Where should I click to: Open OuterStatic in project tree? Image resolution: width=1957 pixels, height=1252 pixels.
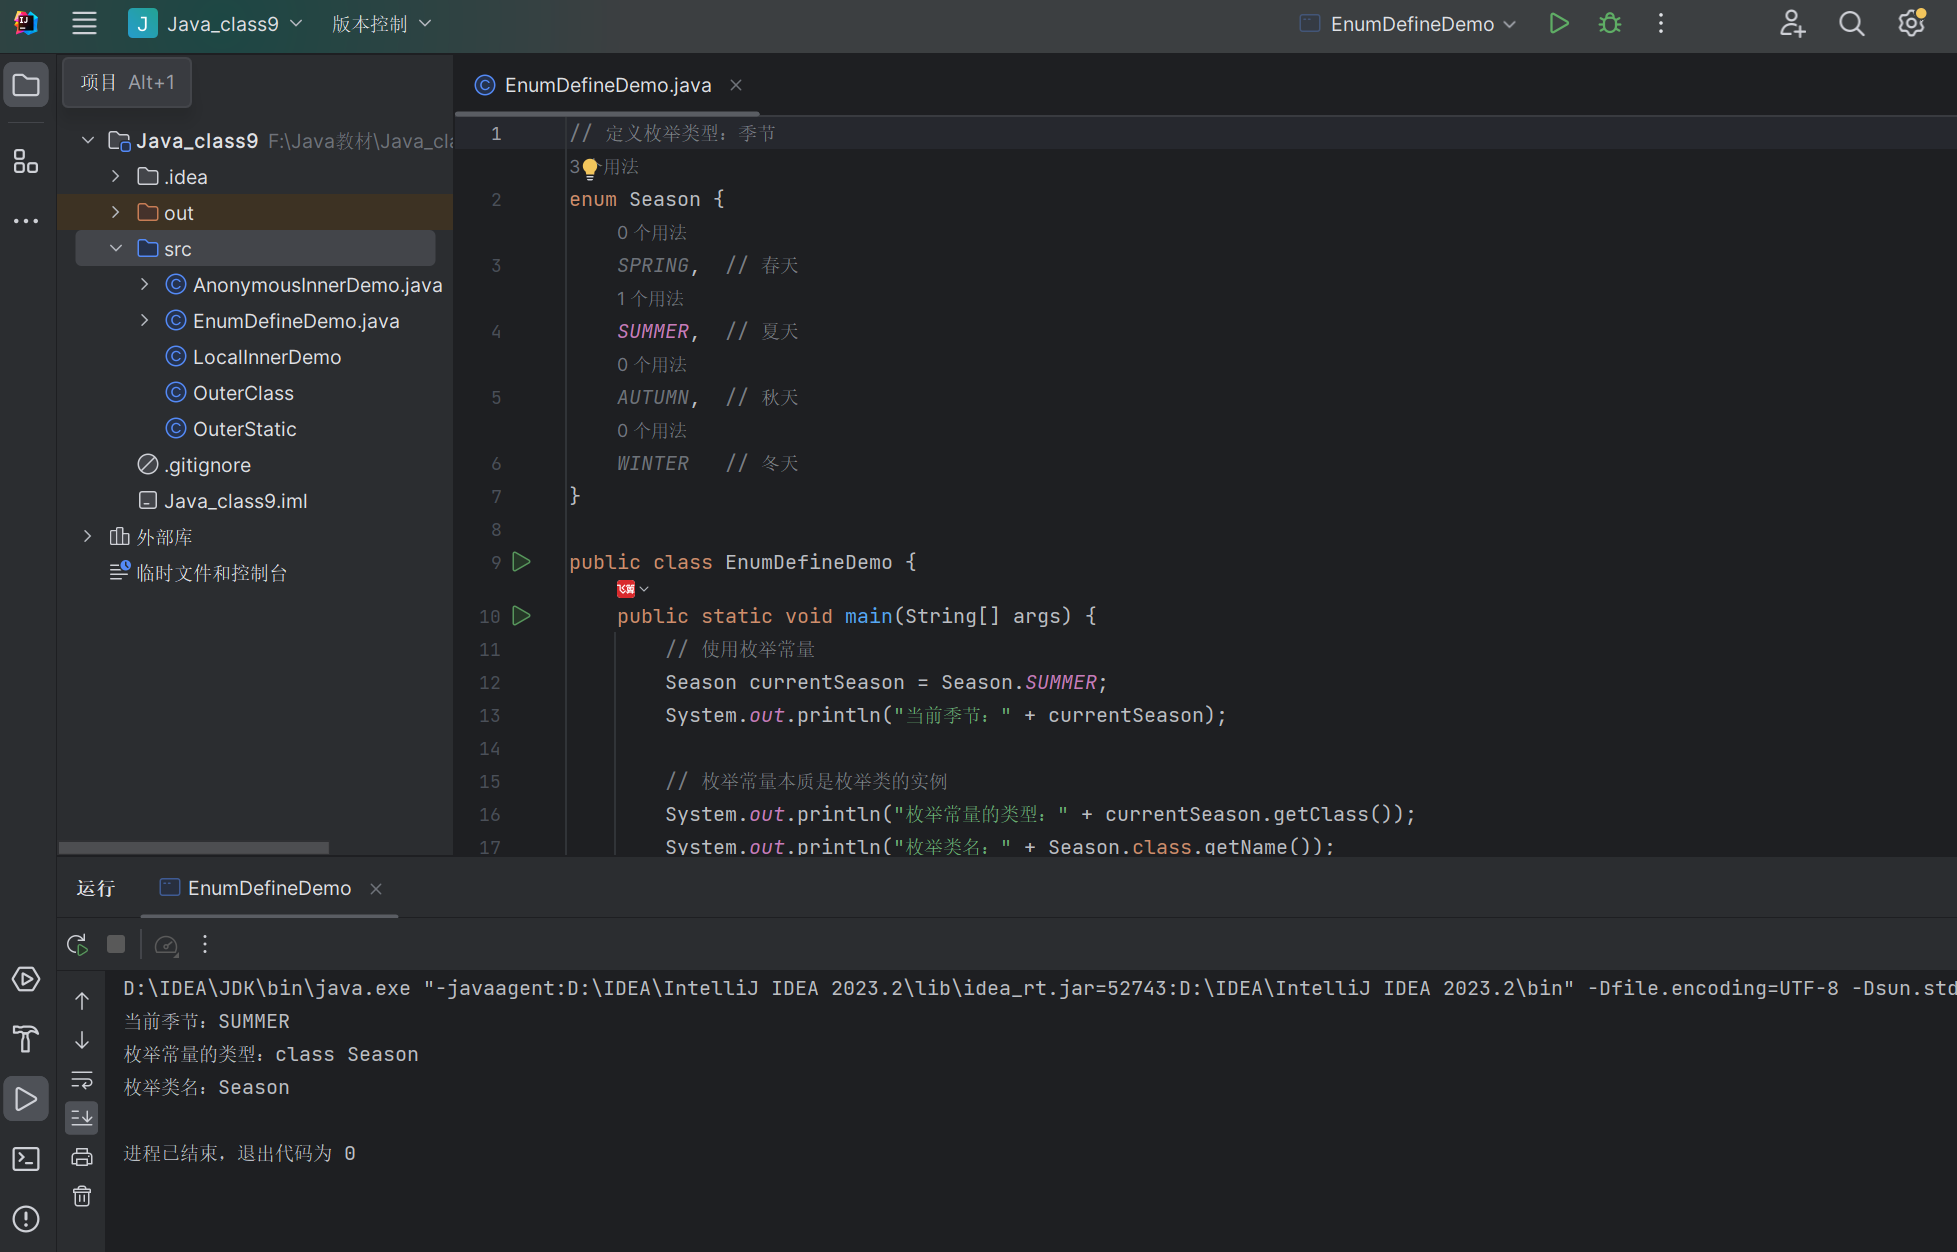244,429
